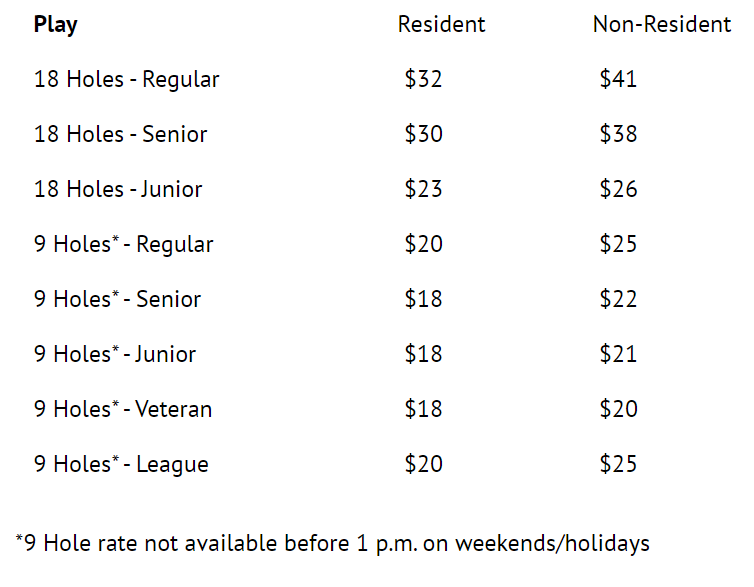This screenshot has width=754, height=587.
Task: Select the $38 non-resident 18-hole senior price
Action: pos(618,135)
